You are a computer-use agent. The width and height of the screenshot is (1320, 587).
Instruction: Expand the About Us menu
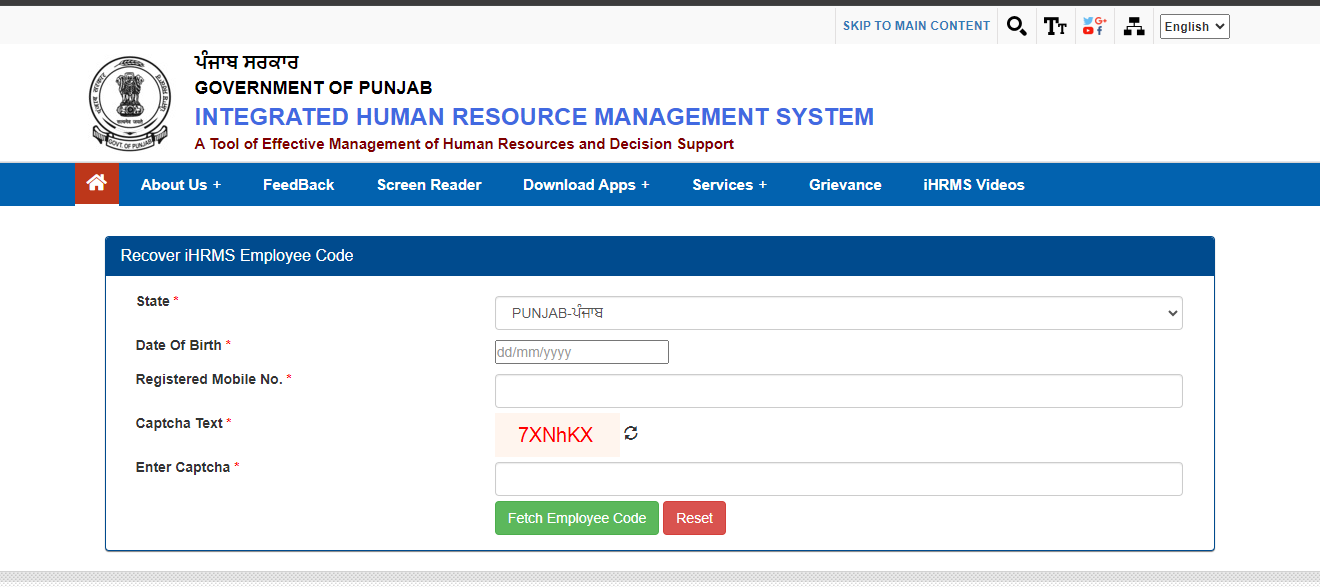[x=181, y=185]
